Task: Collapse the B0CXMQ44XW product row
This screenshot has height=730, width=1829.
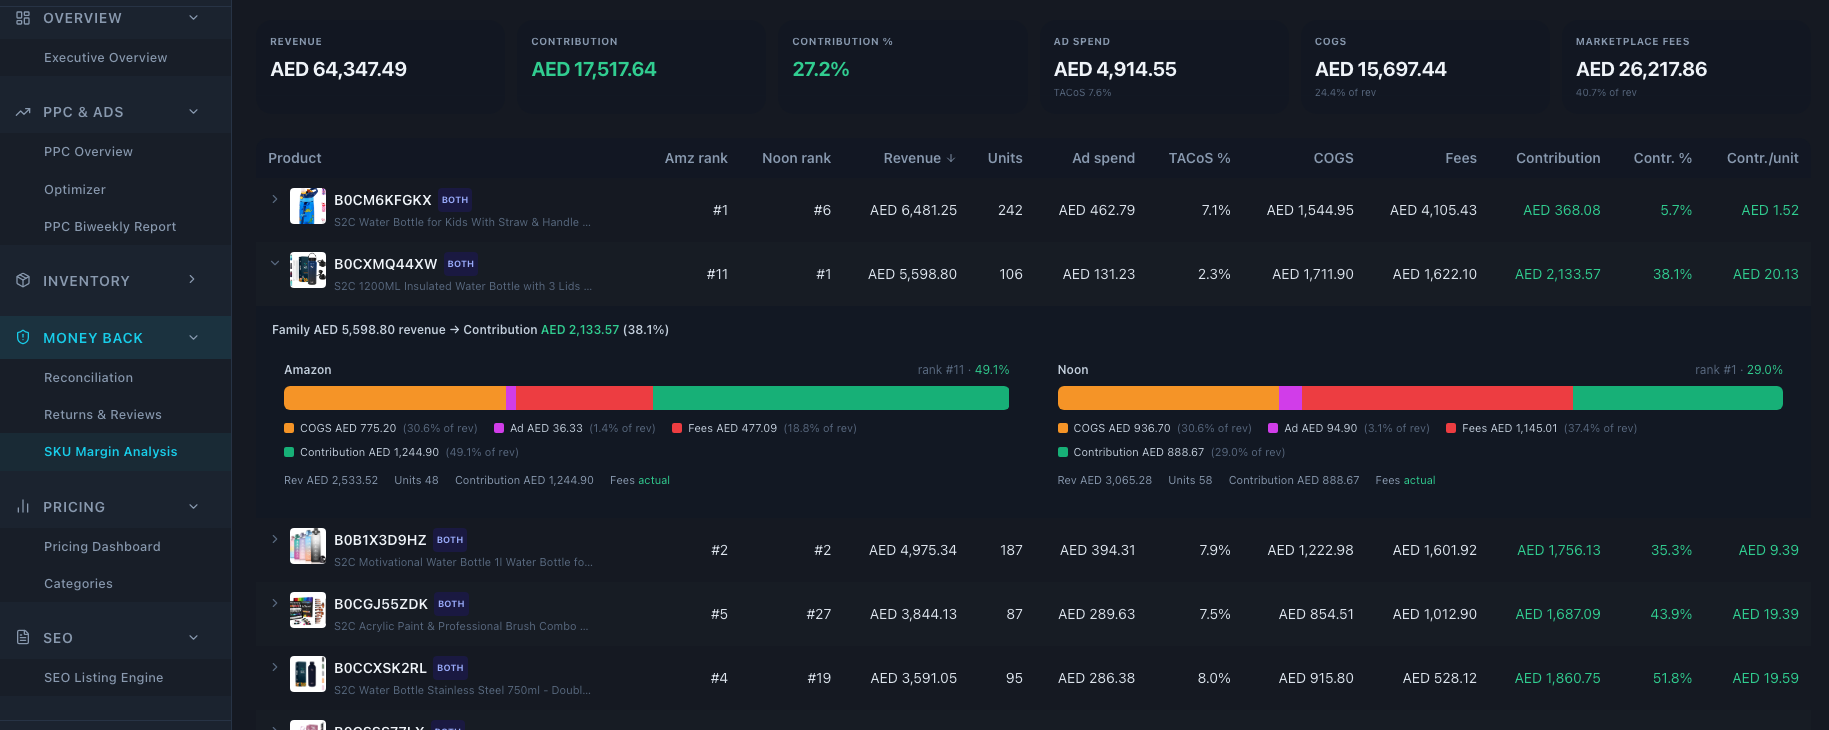Action: pos(275,263)
